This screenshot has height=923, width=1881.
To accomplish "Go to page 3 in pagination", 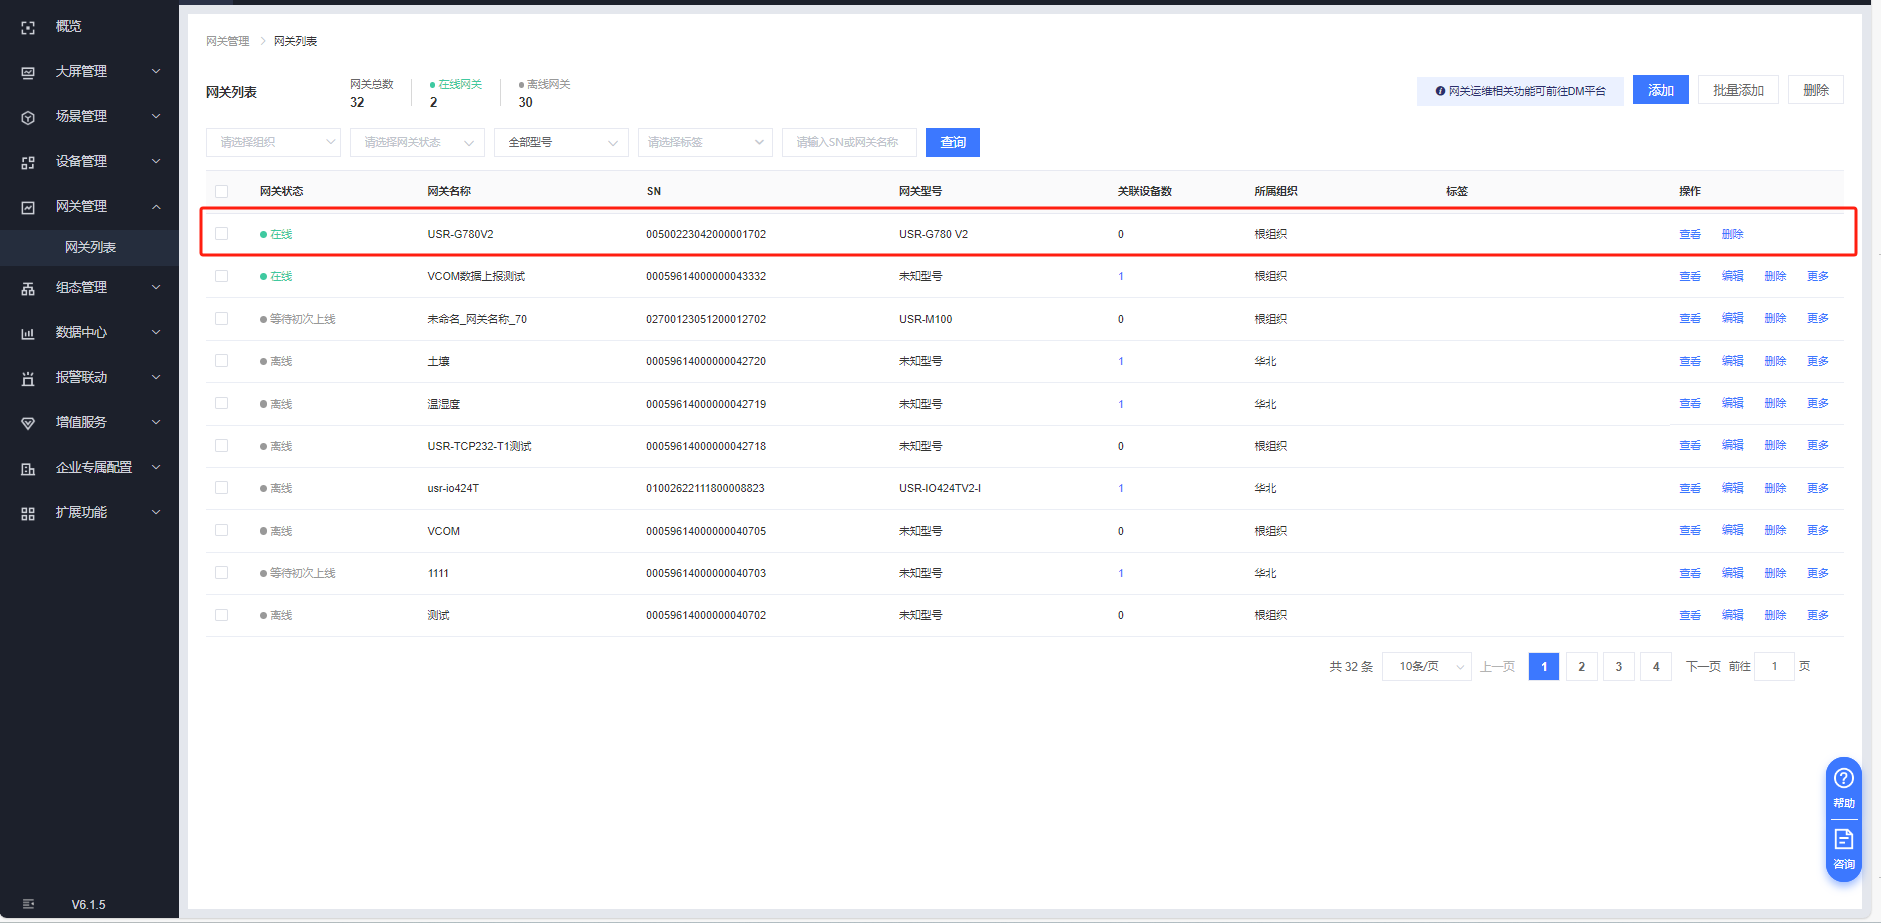I will click(1618, 667).
